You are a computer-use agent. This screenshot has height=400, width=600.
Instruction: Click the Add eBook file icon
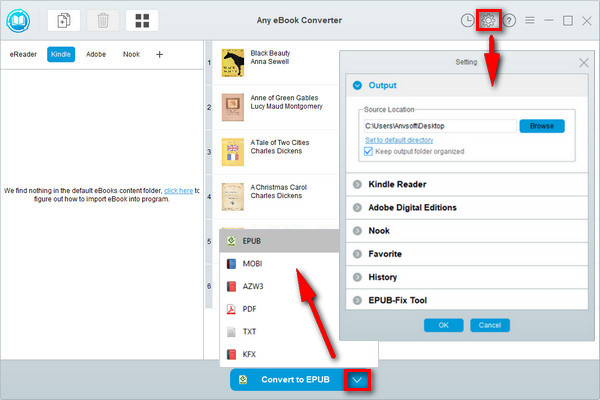click(63, 20)
